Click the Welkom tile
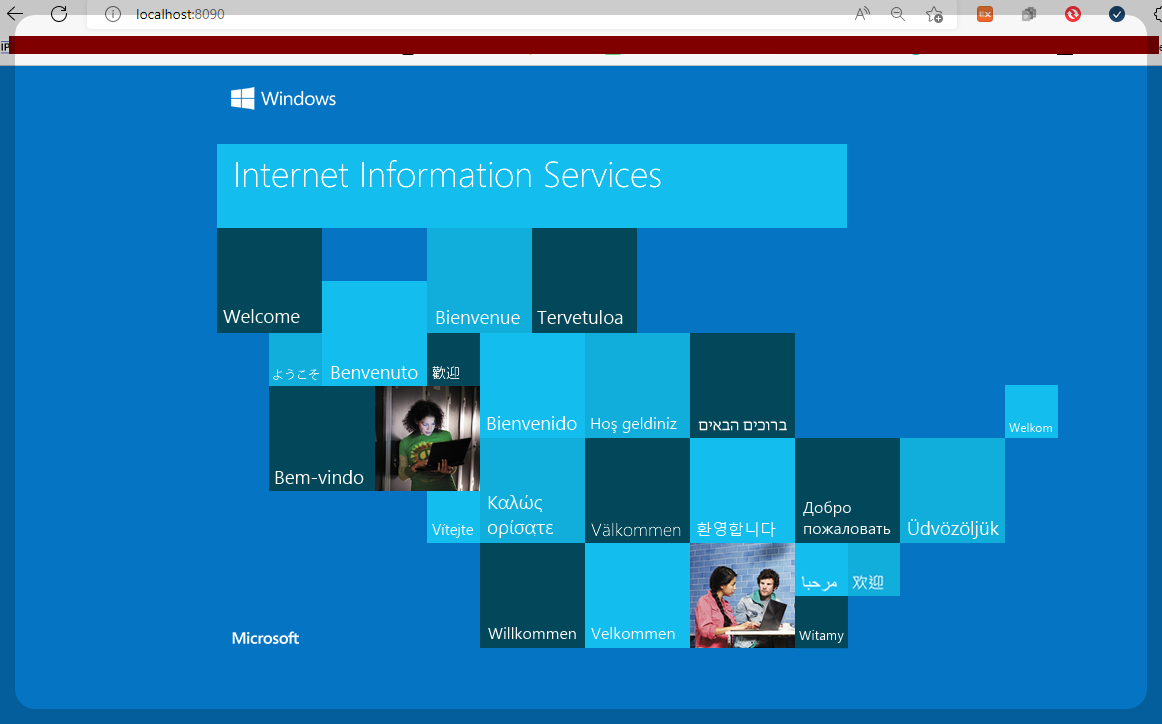Viewport: 1162px width, 724px height. (x=1031, y=411)
